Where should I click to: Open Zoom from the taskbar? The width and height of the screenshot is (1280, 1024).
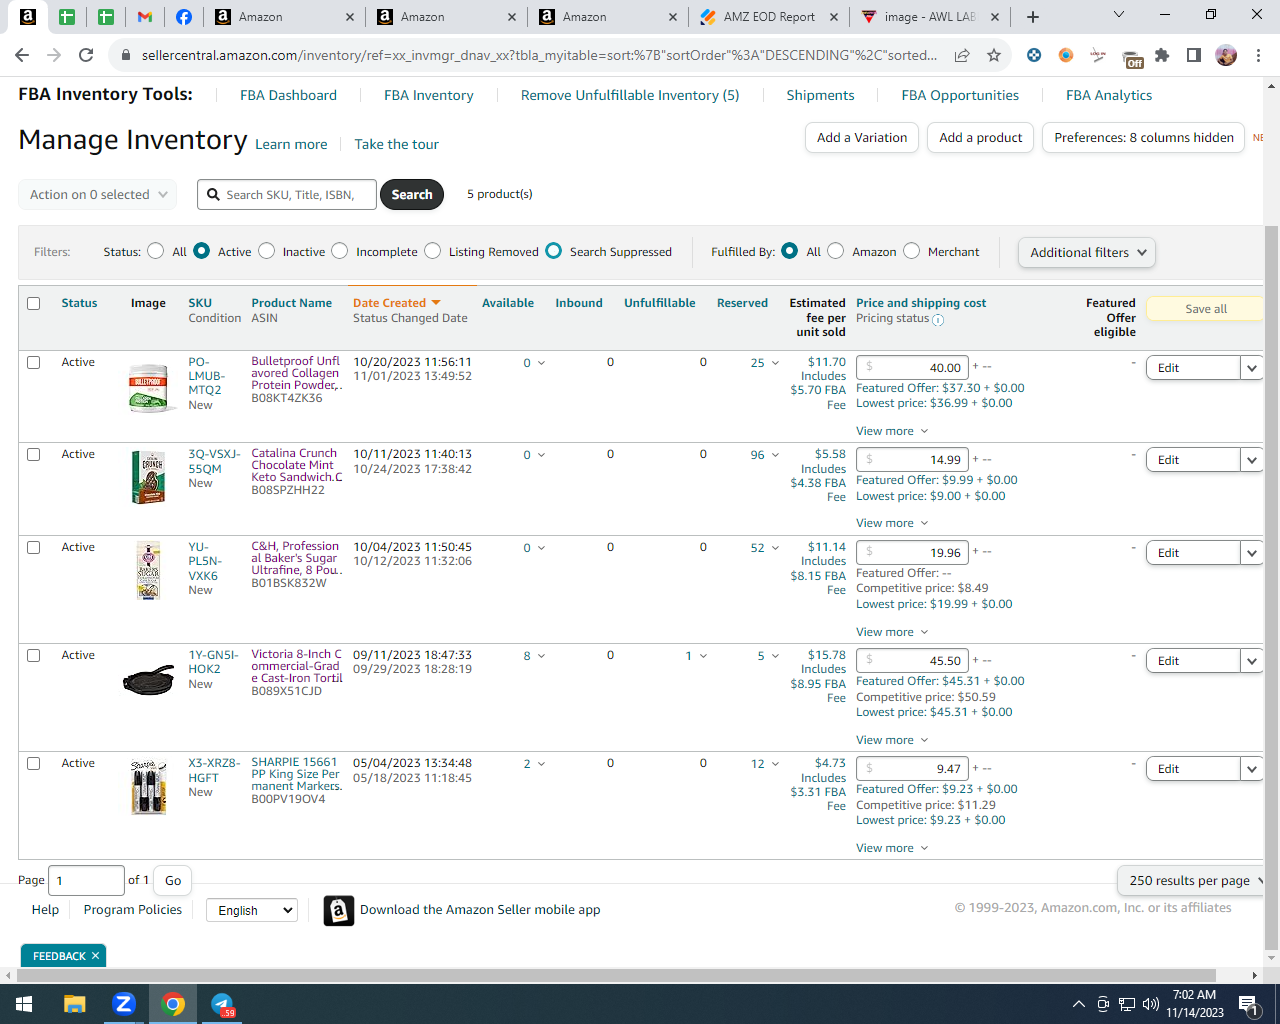pos(124,1004)
